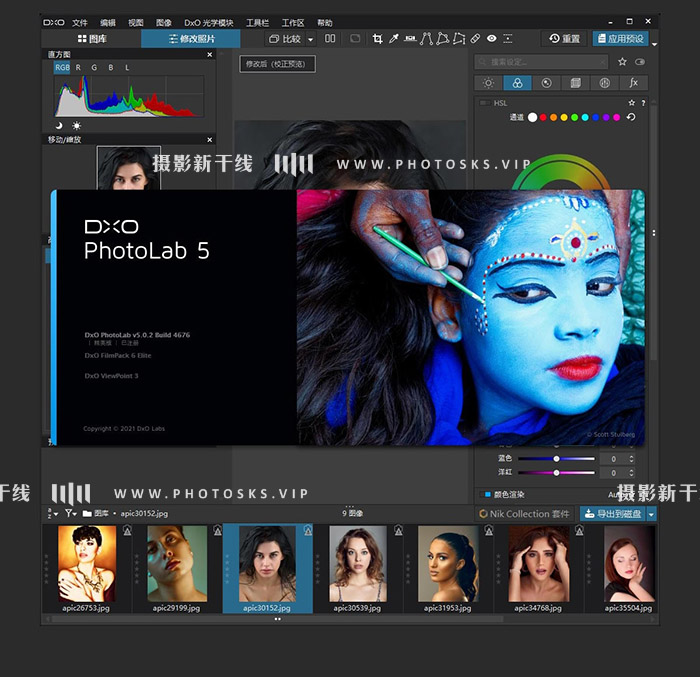This screenshot has width=700, height=677.
Task: Open the DxO 光学模块 menu
Action: (209, 22)
